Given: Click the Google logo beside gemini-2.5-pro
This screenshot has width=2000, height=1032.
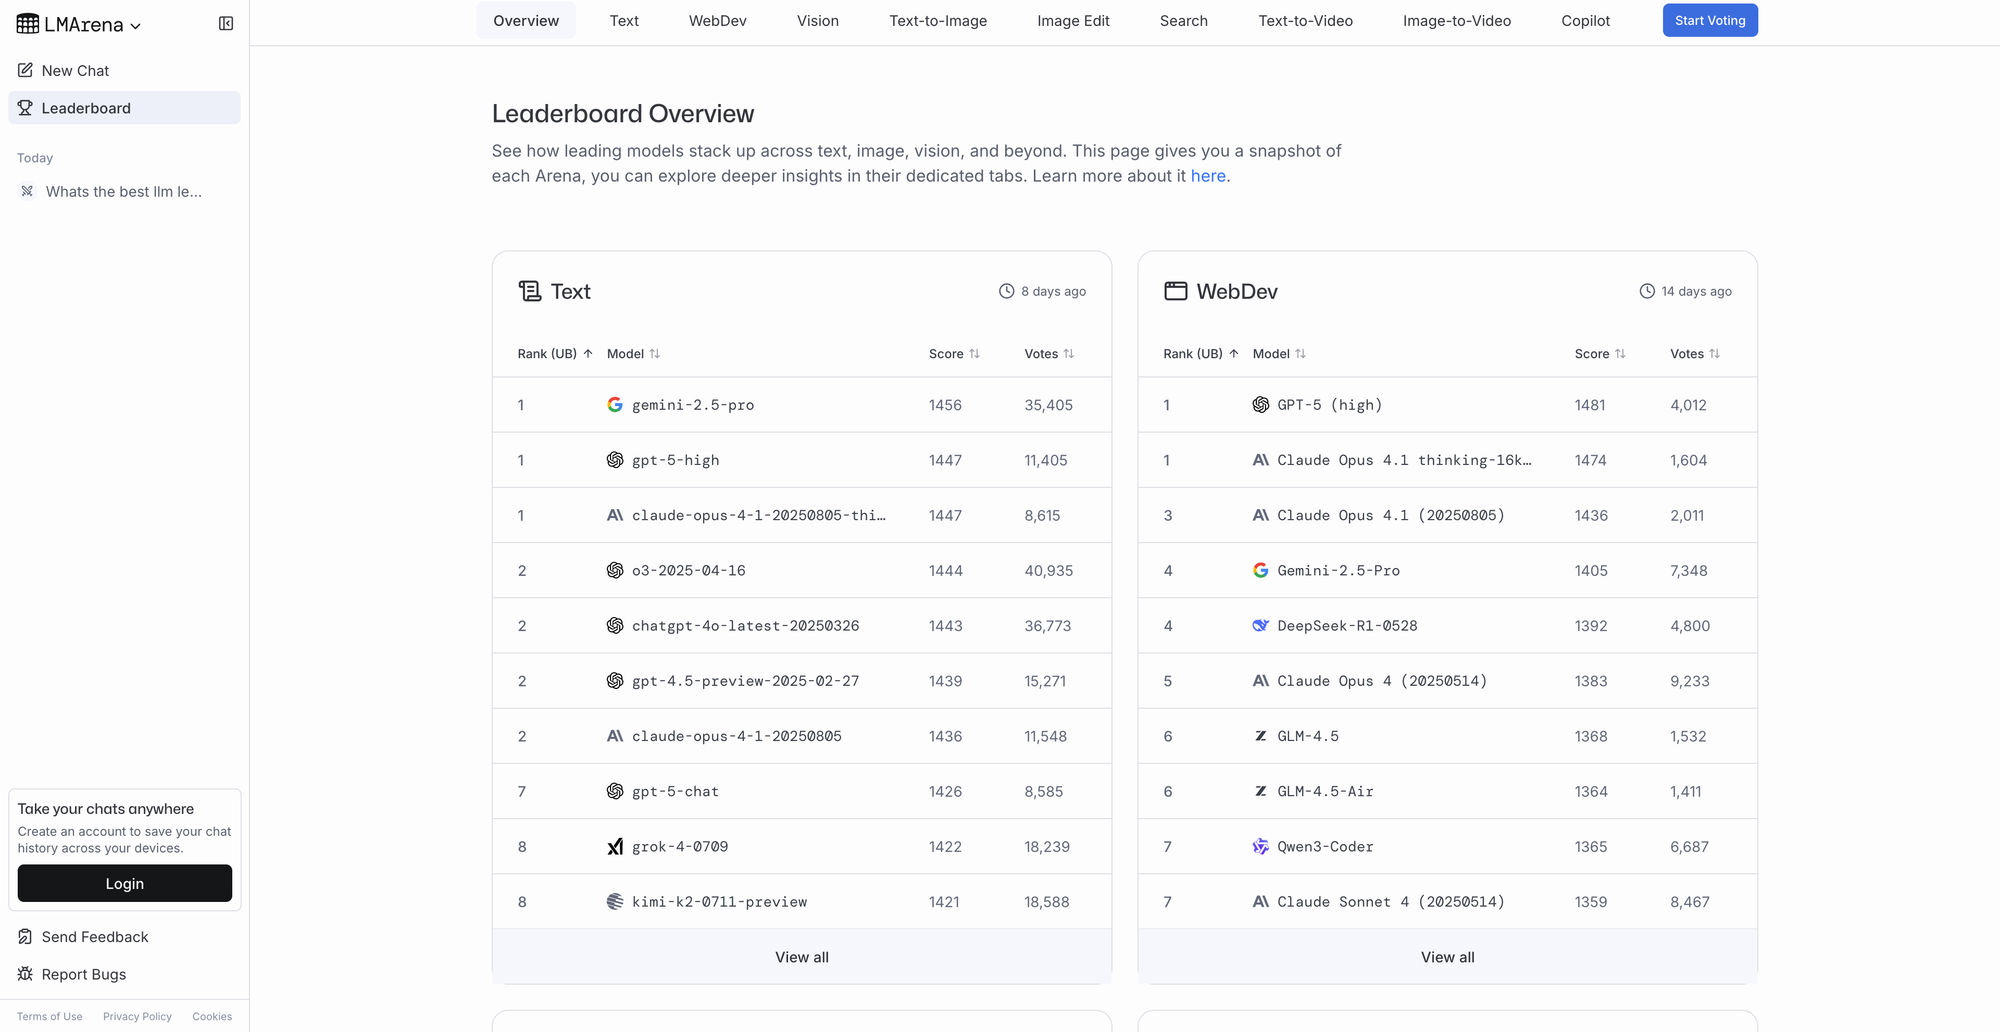Looking at the screenshot, I should coord(615,405).
